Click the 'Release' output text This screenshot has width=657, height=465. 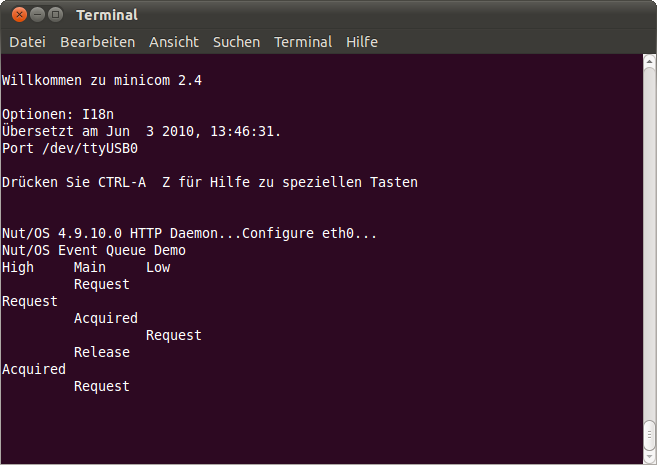tap(102, 352)
